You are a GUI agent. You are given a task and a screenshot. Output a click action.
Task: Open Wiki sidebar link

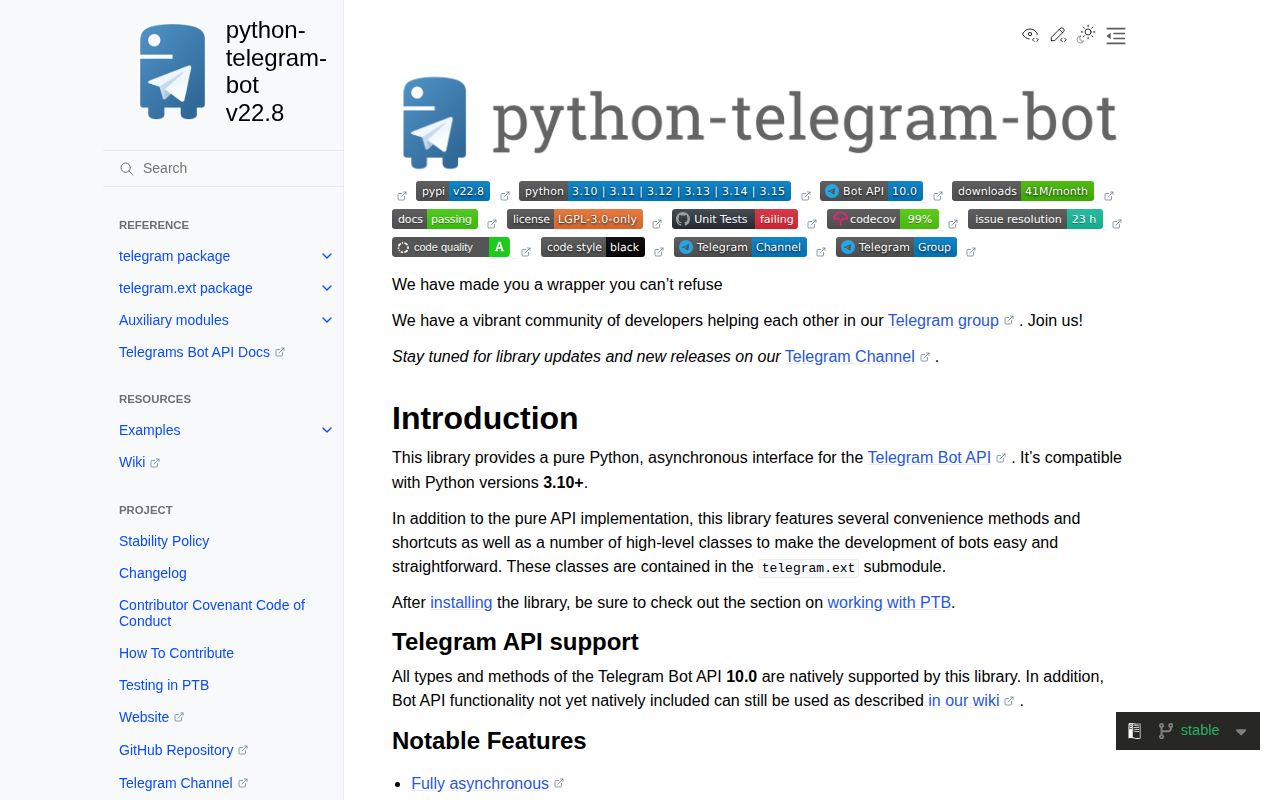click(139, 462)
